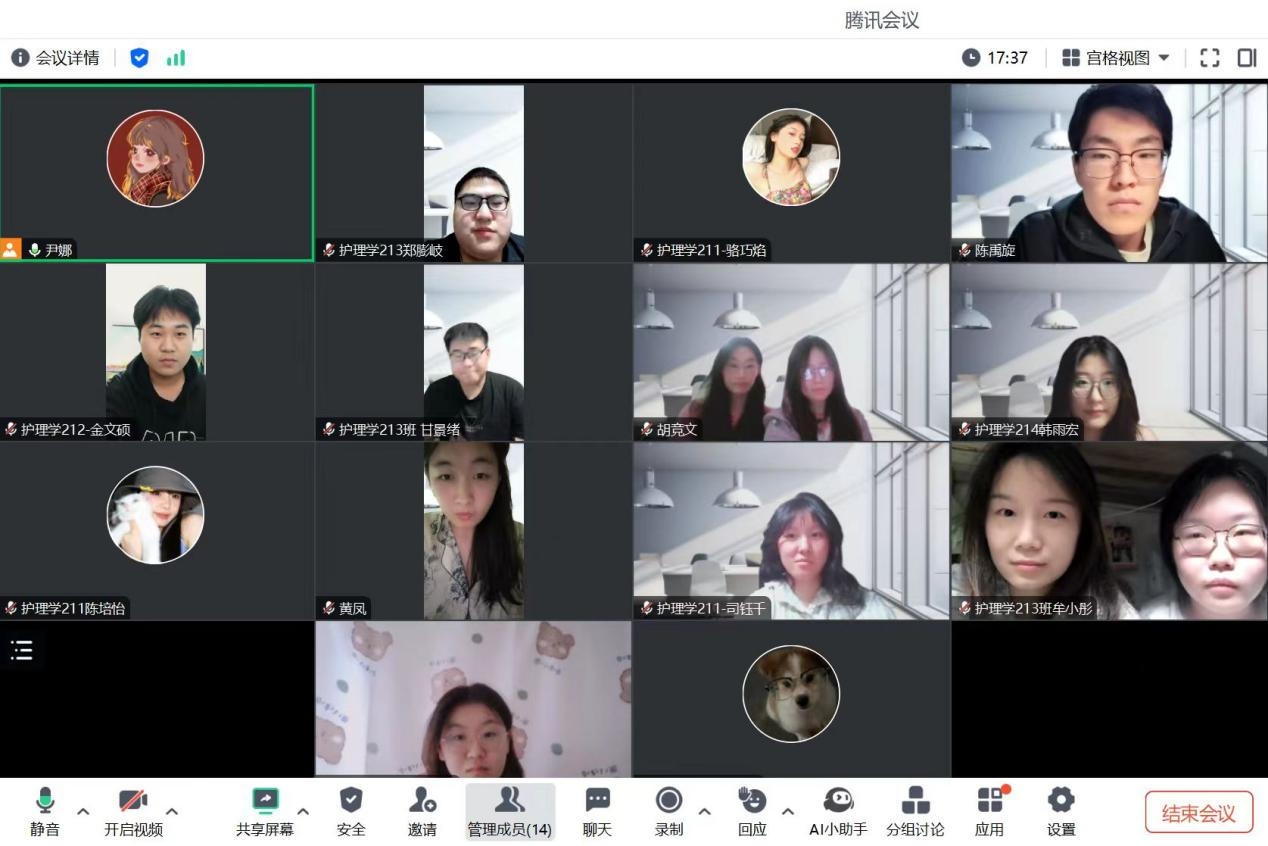Screen dimensions: 1268x846
Task: Select 尹娜's video tile
Action: click(157, 172)
